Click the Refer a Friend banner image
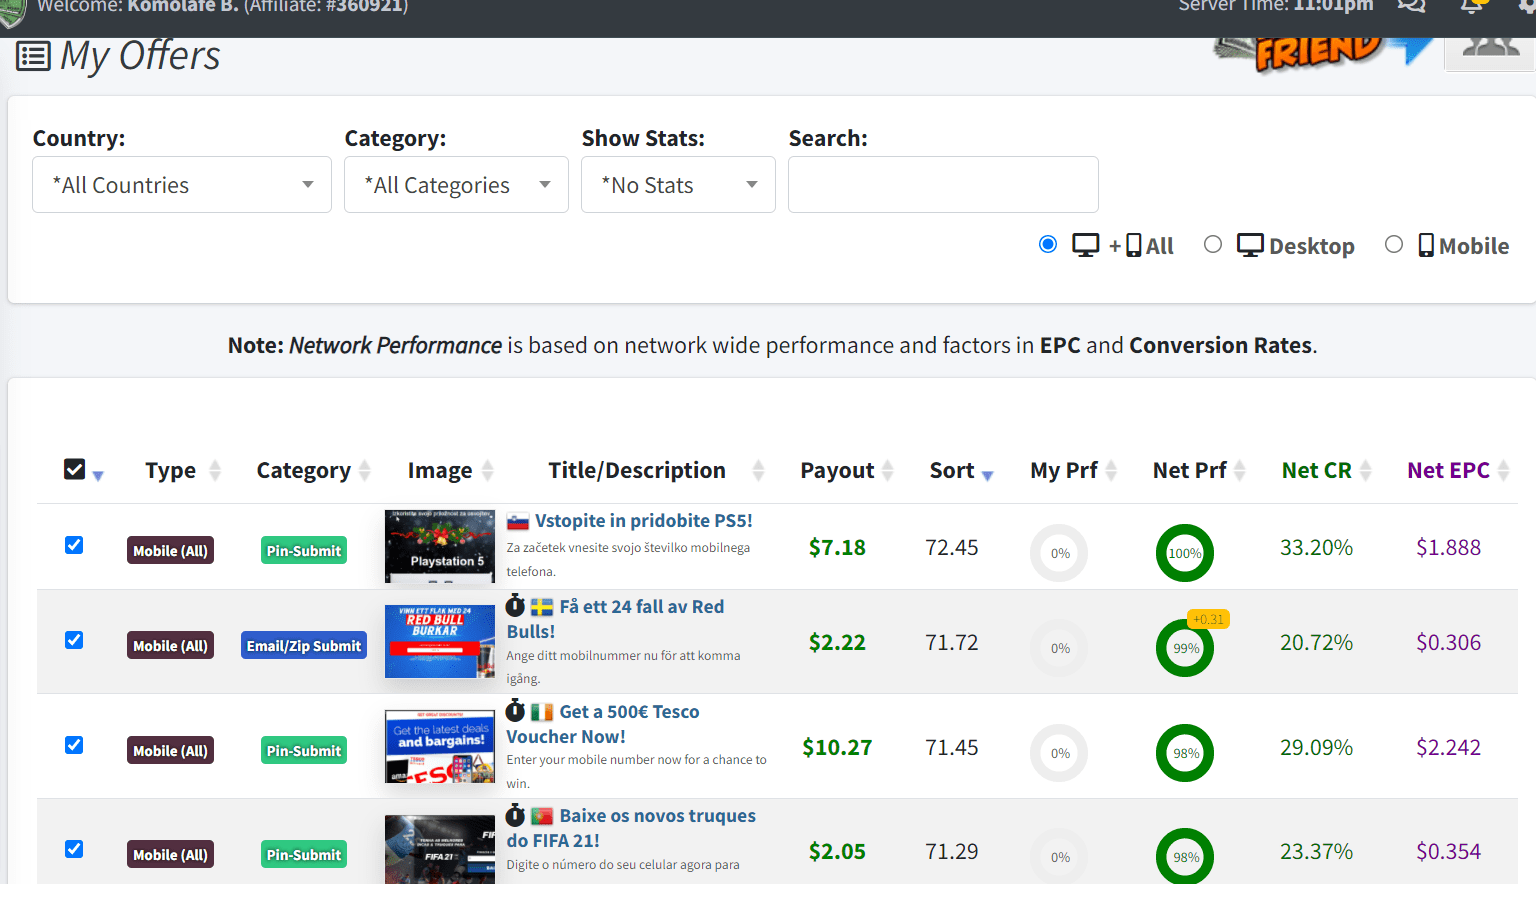The image size is (1536, 897). click(1320, 52)
